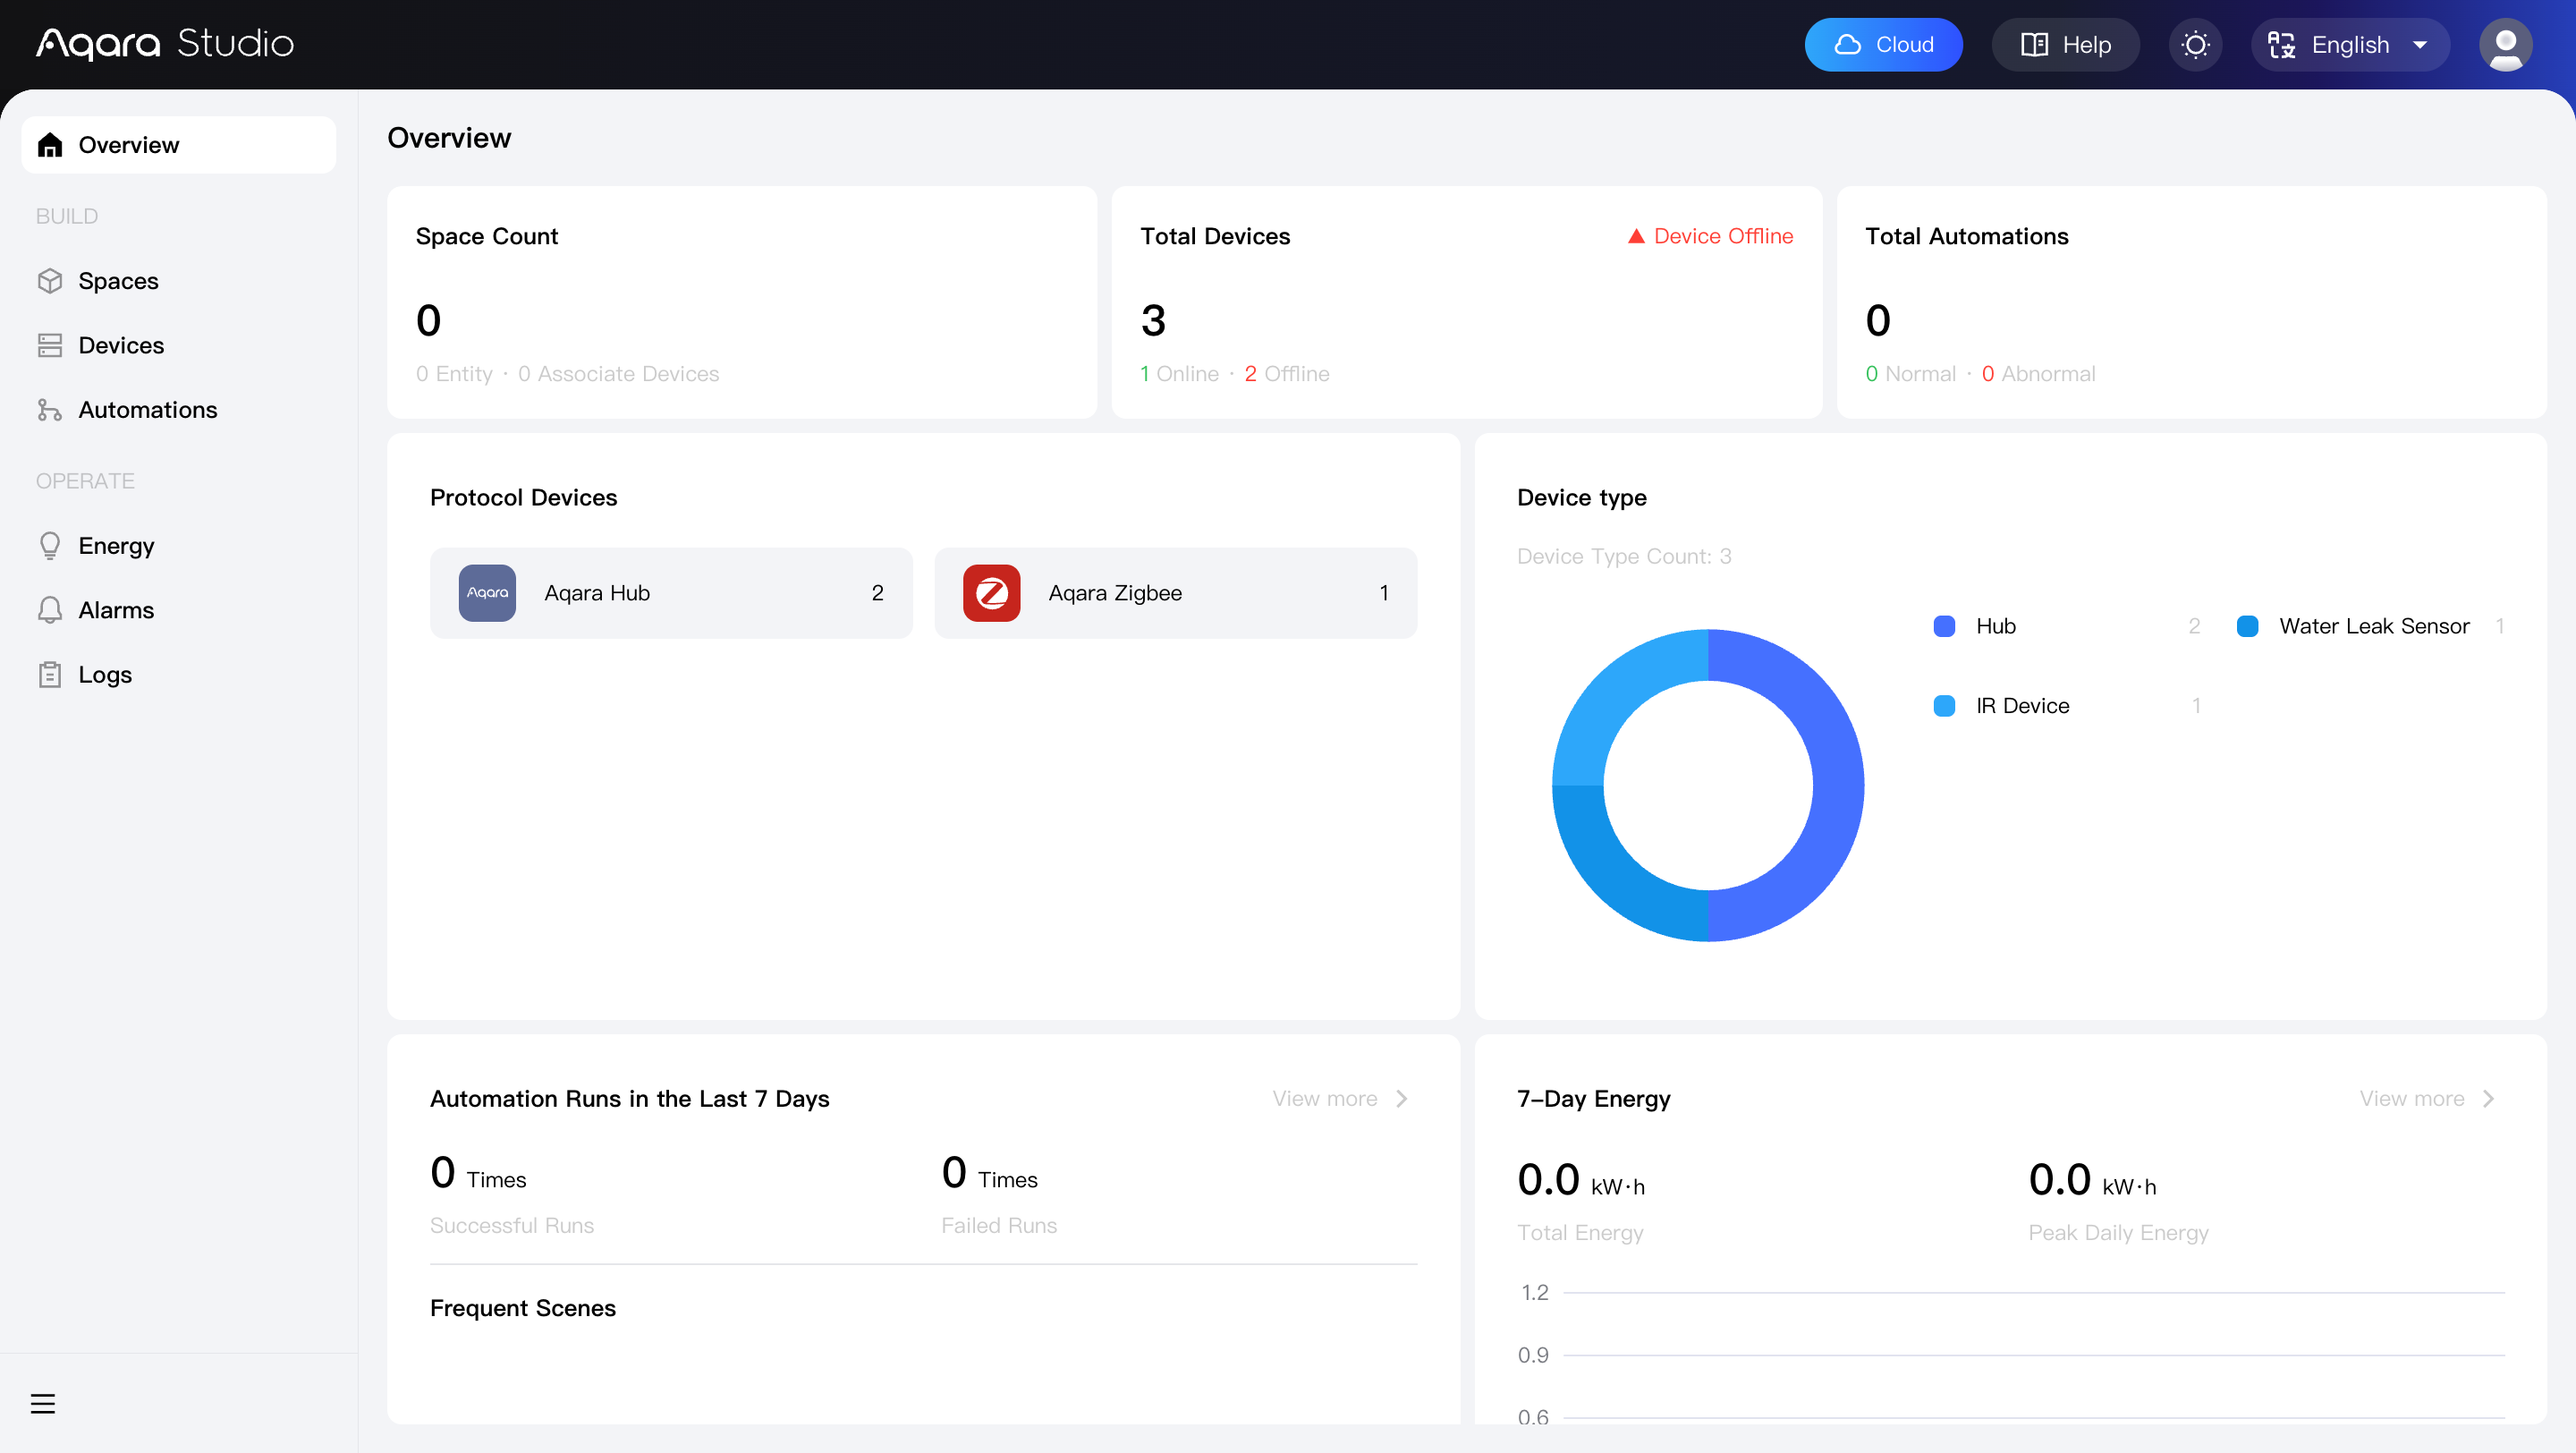The image size is (2576, 1453).
Task: Click the 2 Offline devices link
Action: click(x=1287, y=374)
